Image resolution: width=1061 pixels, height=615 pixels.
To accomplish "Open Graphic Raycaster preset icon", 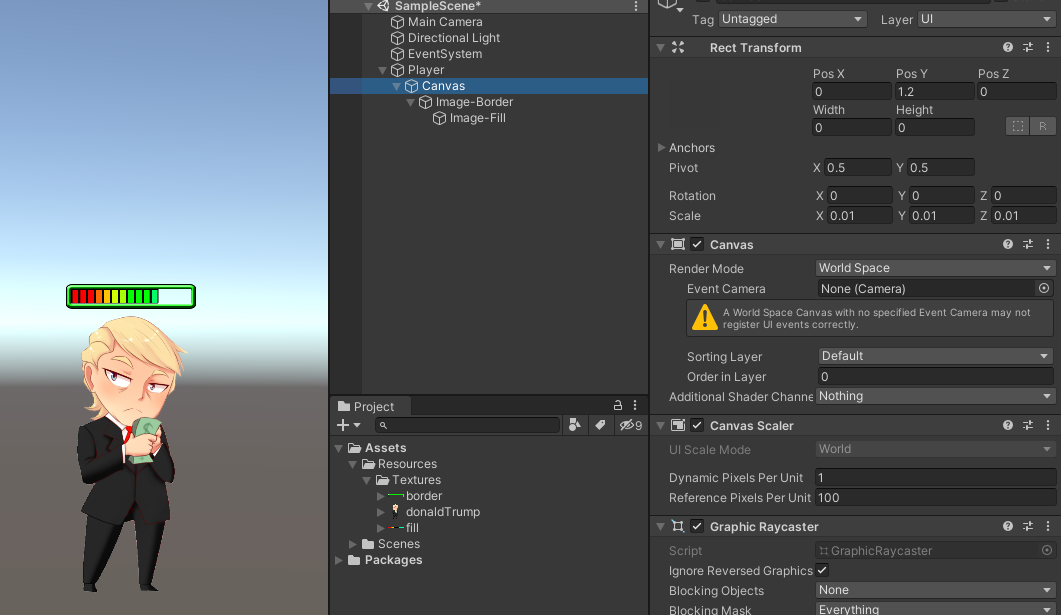I will point(1028,526).
